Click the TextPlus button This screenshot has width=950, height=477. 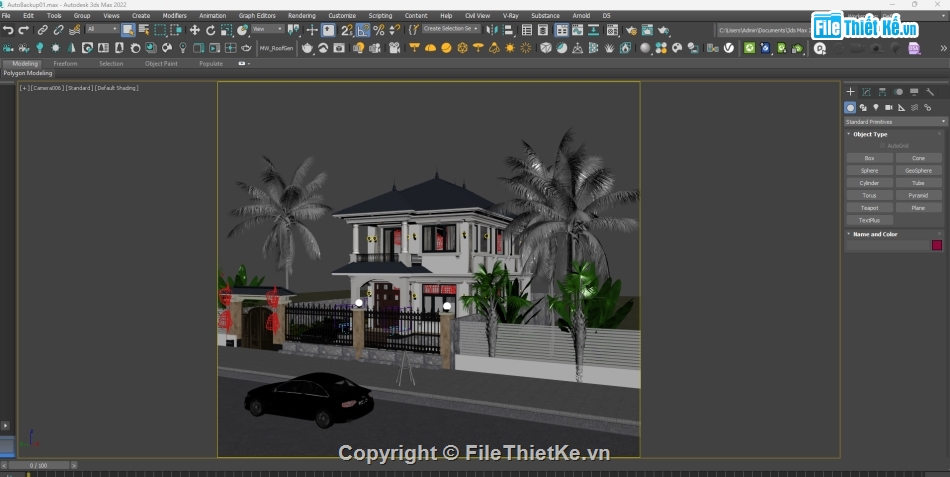(869, 220)
